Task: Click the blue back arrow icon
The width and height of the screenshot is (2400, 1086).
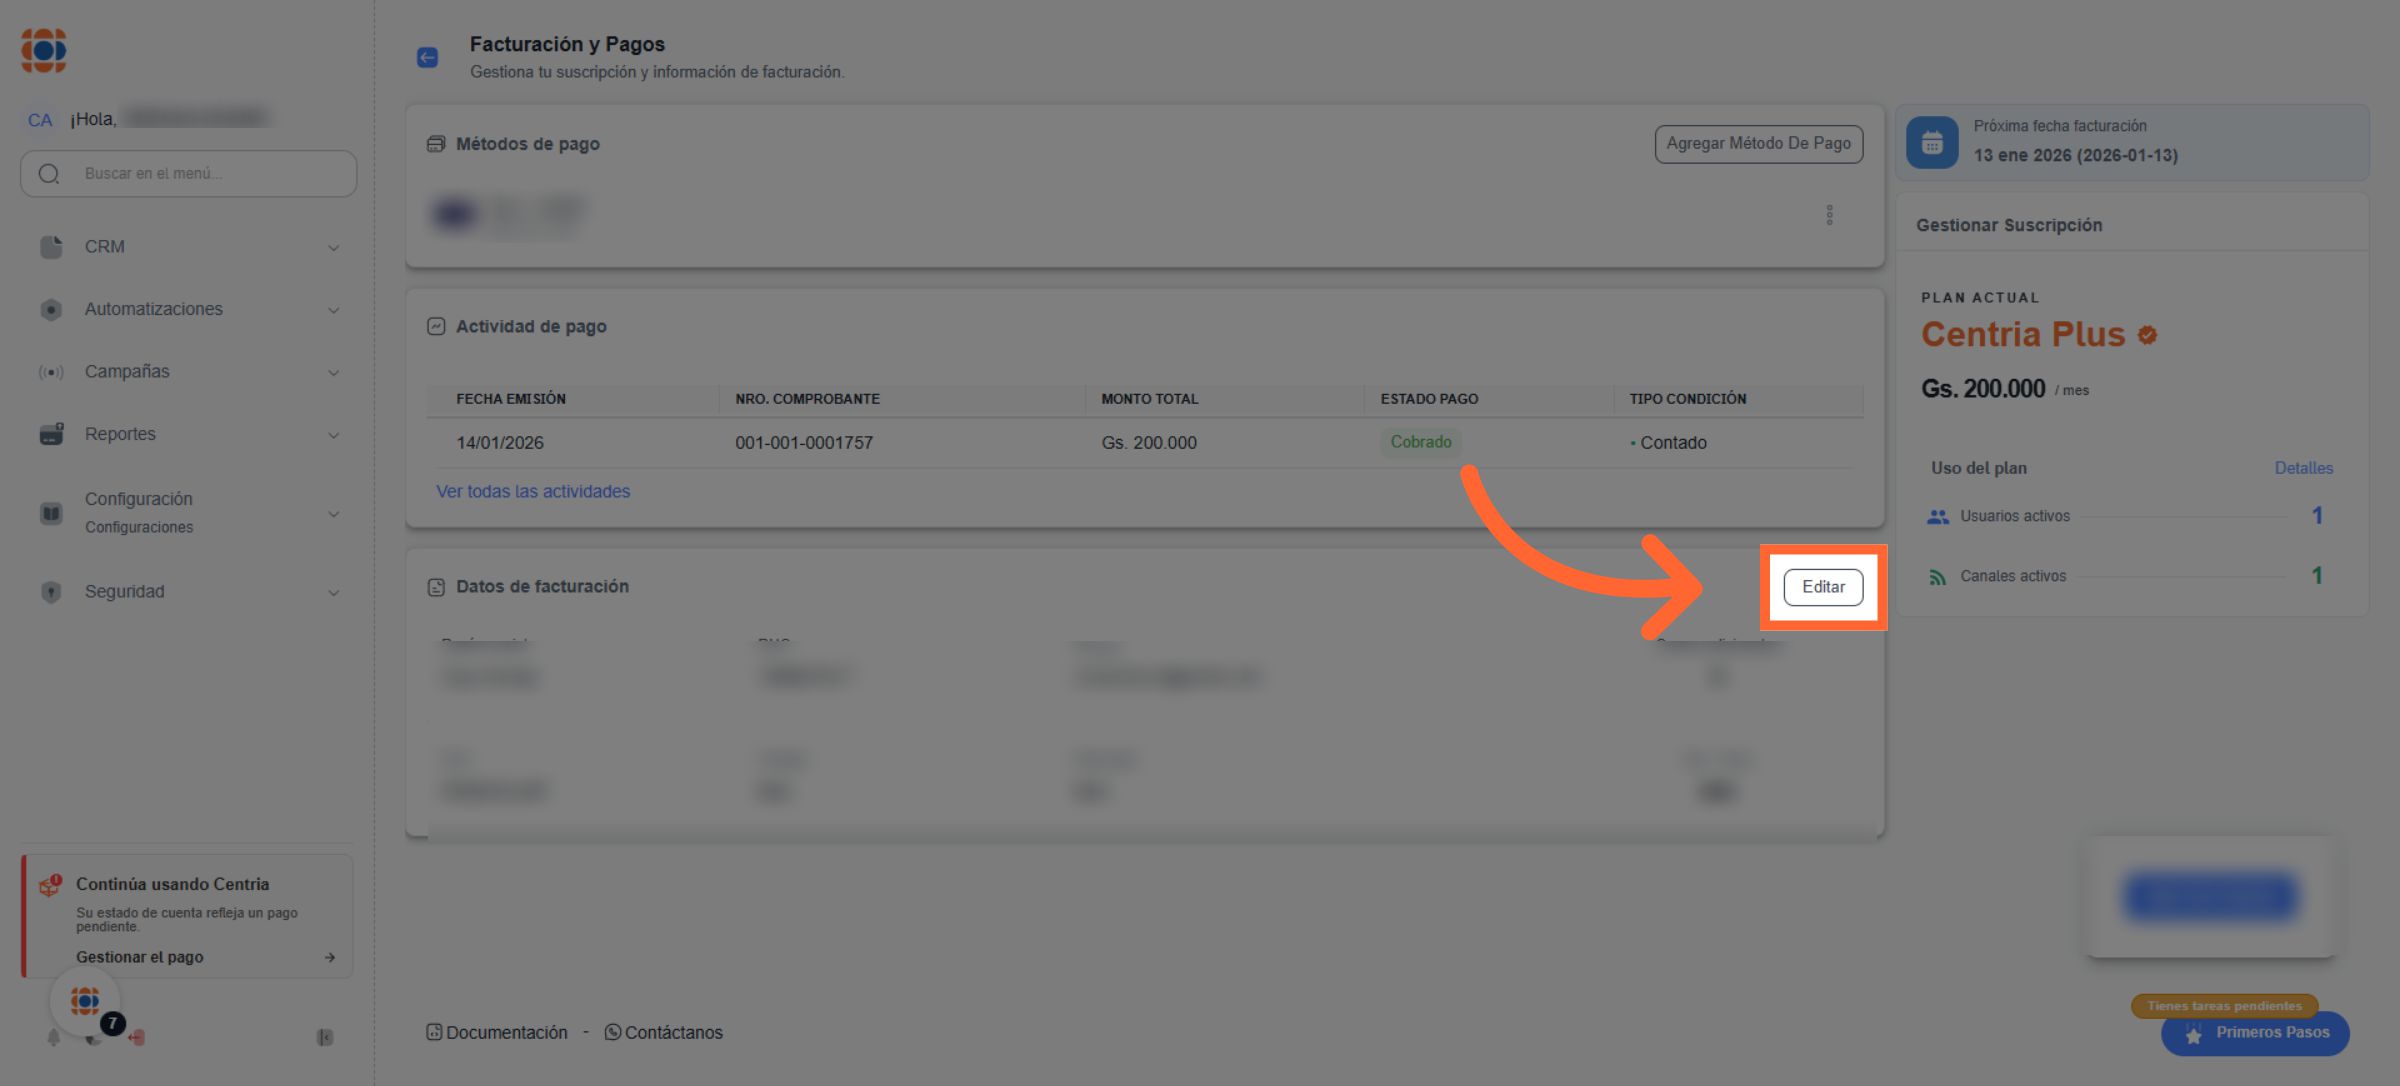Action: [x=427, y=58]
